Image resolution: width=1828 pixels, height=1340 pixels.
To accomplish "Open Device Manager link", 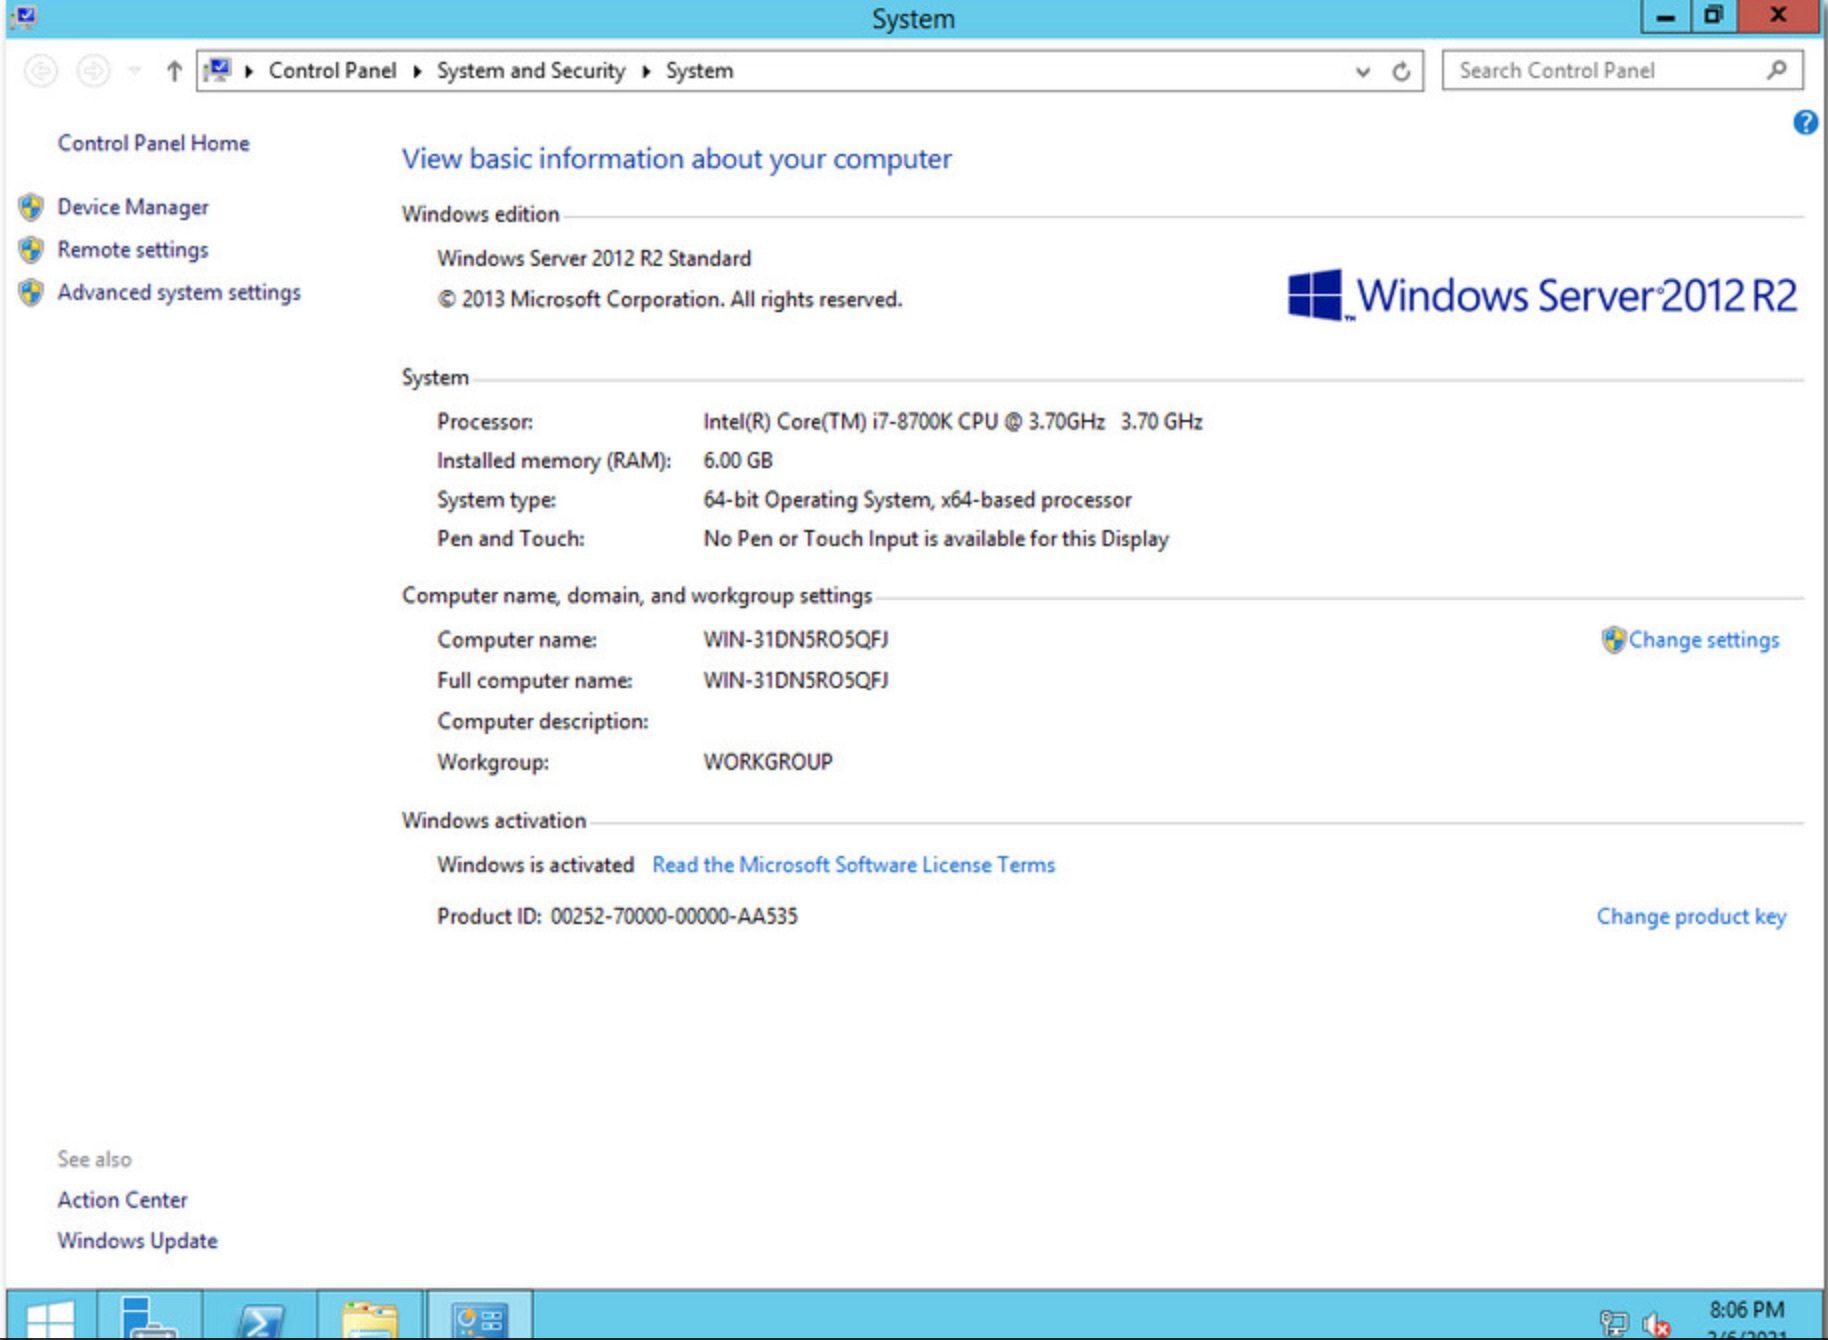I will click(x=133, y=207).
